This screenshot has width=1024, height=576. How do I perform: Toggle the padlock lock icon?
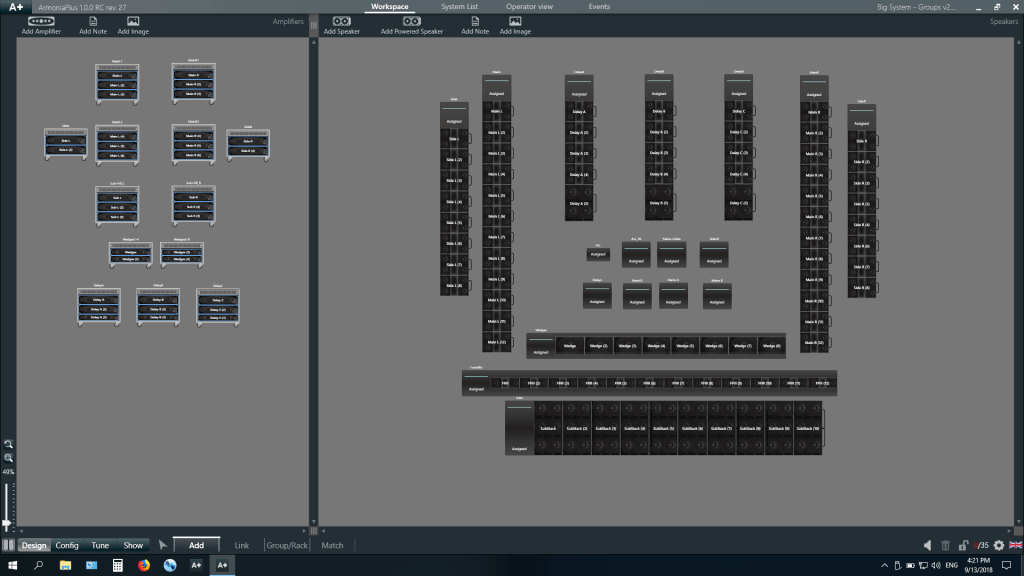[964, 545]
